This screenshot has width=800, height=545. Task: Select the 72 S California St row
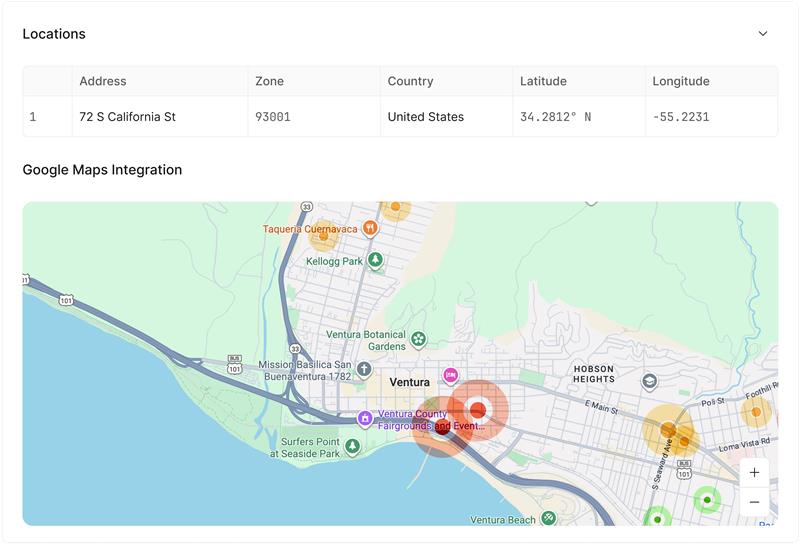click(x=127, y=117)
